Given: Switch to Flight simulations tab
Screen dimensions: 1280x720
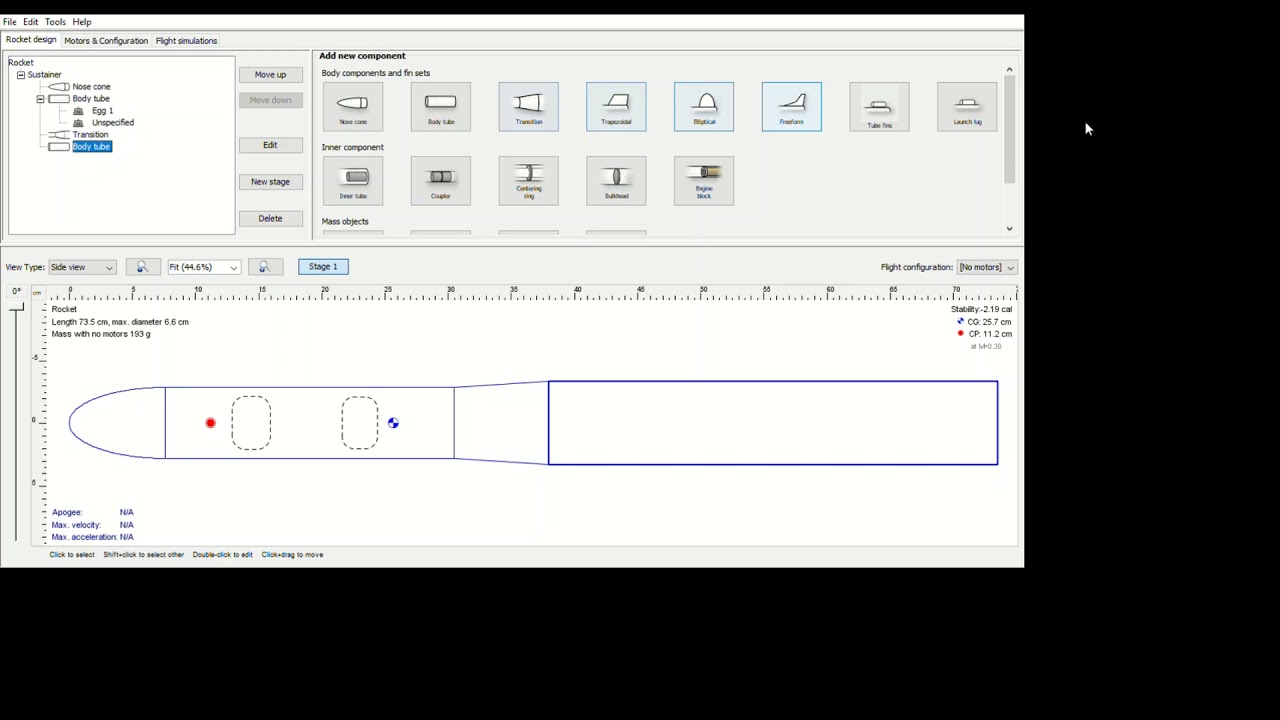Looking at the screenshot, I should point(186,41).
